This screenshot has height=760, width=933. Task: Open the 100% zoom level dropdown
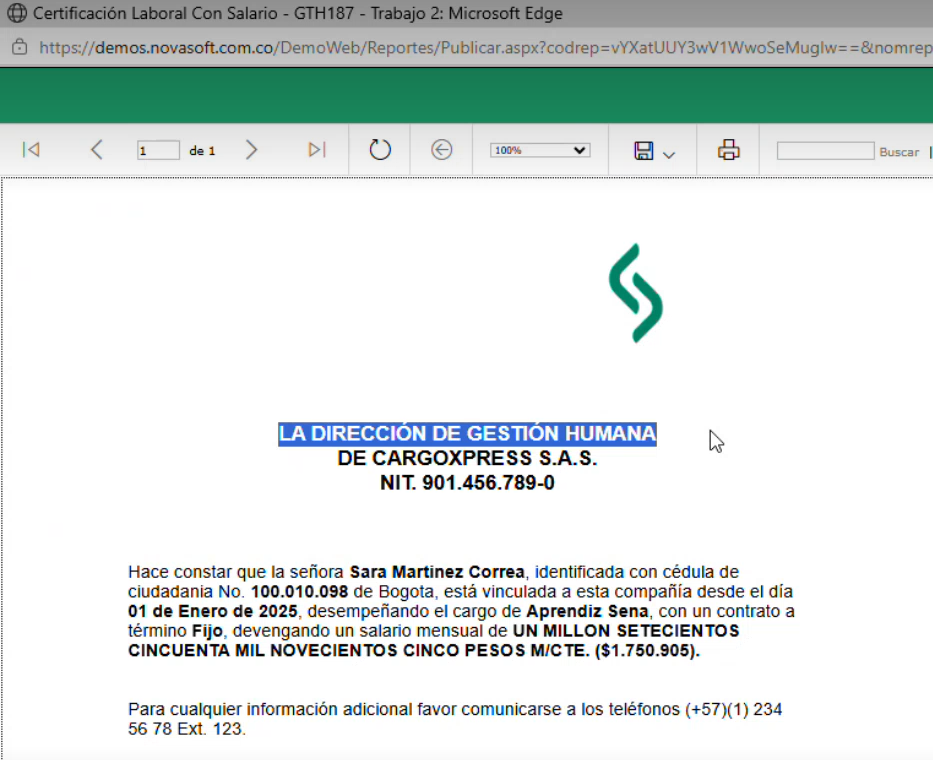(x=540, y=150)
